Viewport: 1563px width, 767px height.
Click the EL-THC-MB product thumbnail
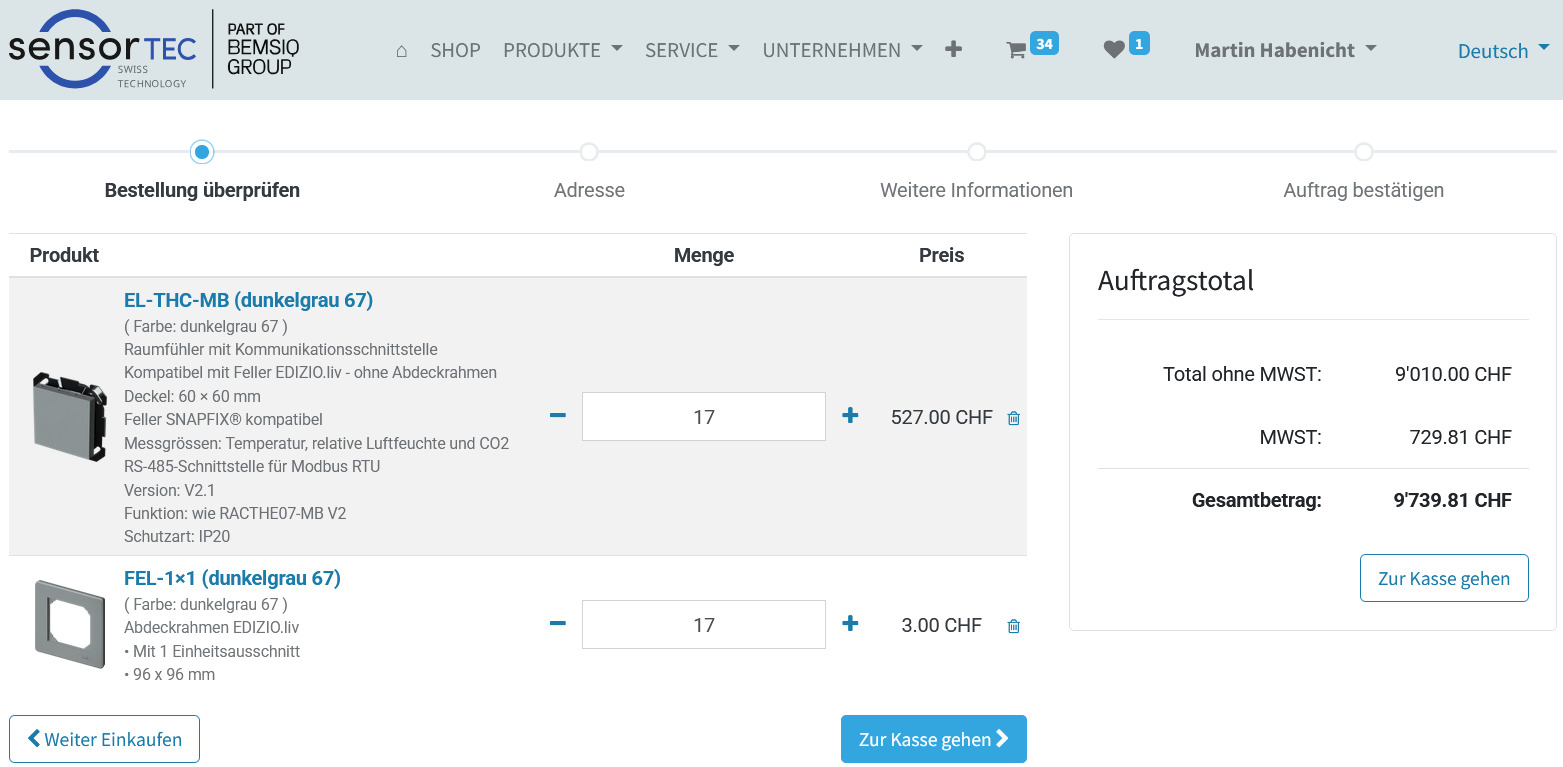click(69, 416)
